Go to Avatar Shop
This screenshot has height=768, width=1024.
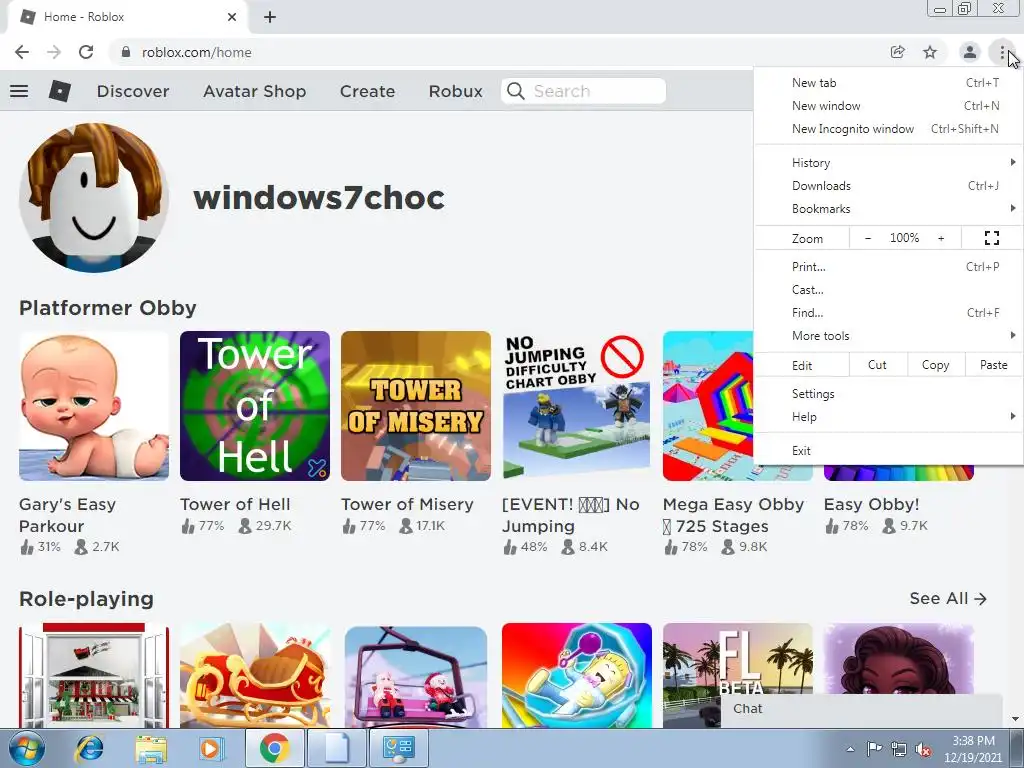(x=255, y=91)
